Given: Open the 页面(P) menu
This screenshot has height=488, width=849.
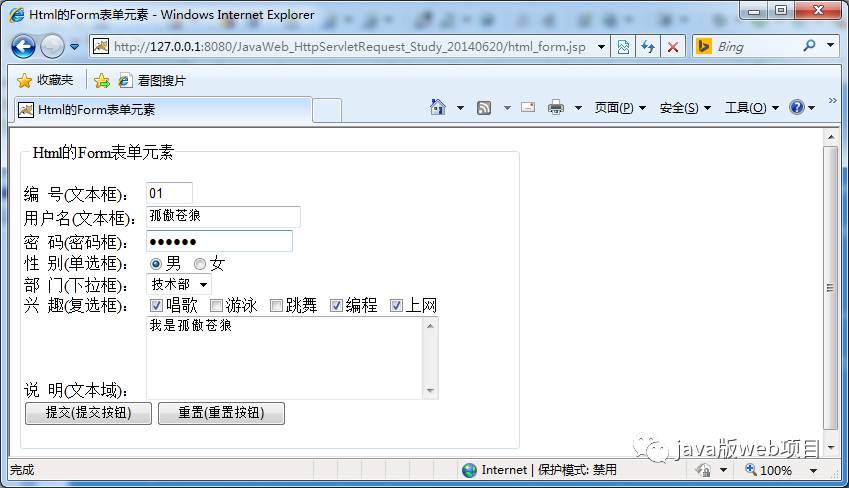Looking at the screenshot, I should [620, 108].
